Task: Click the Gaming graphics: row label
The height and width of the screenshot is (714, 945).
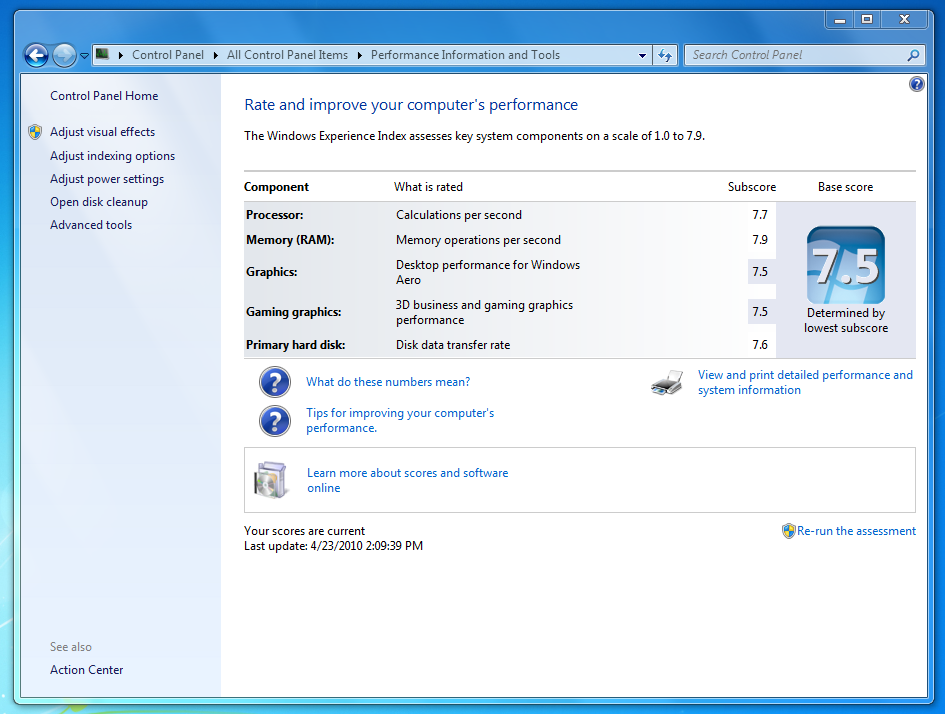Action: point(294,312)
